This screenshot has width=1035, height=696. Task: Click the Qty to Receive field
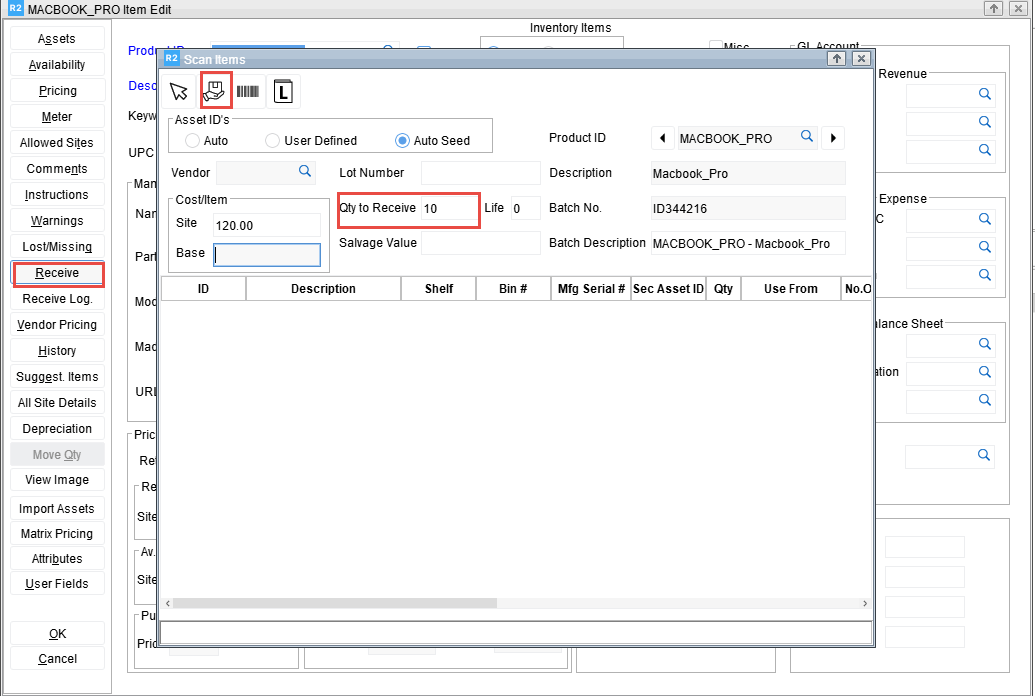pyautogui.click(x=448, y=209)
